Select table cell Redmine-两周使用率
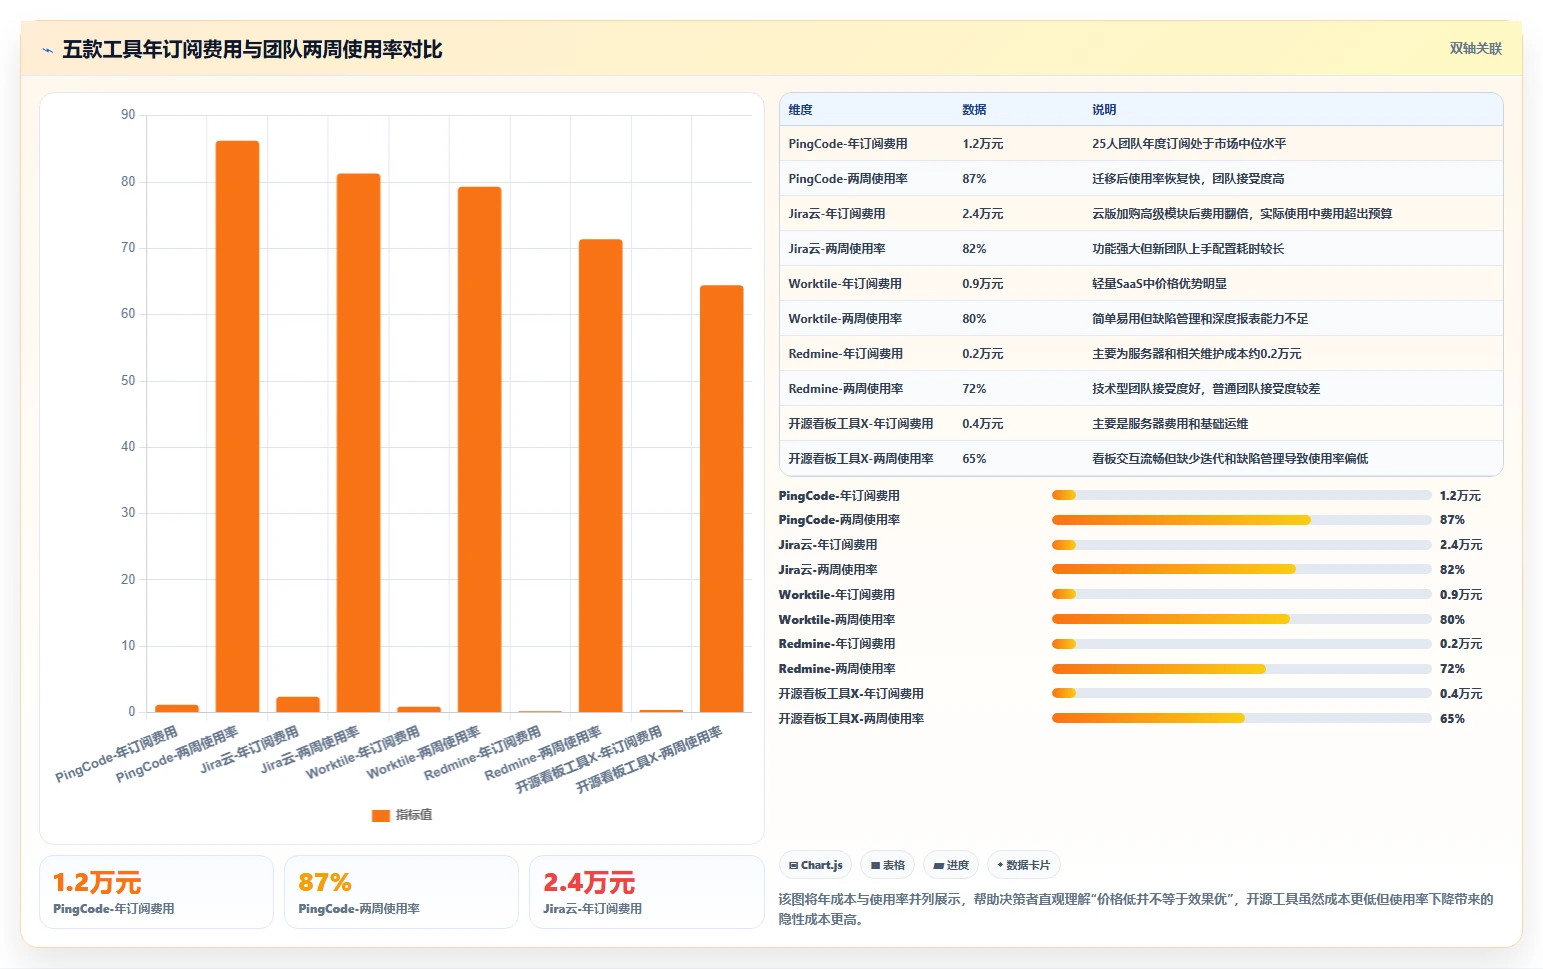The width and height of the screenshot is (1543, 969). pos(845,389)
